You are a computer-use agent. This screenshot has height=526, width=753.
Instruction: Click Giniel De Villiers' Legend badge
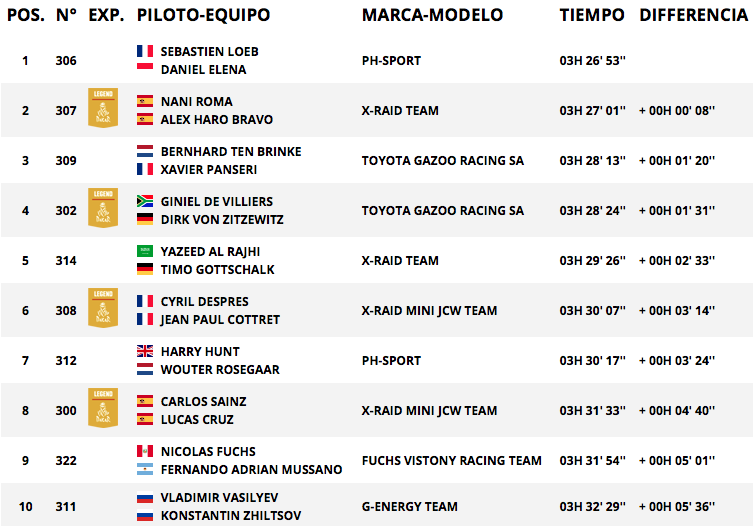103,208
